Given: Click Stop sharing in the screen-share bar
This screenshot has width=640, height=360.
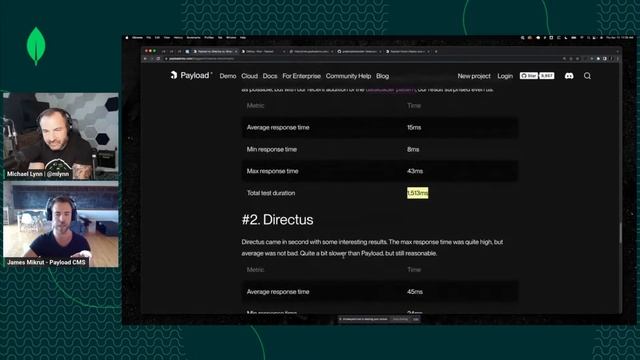Looking at the screenshot, I should click(x=400, y=319).
